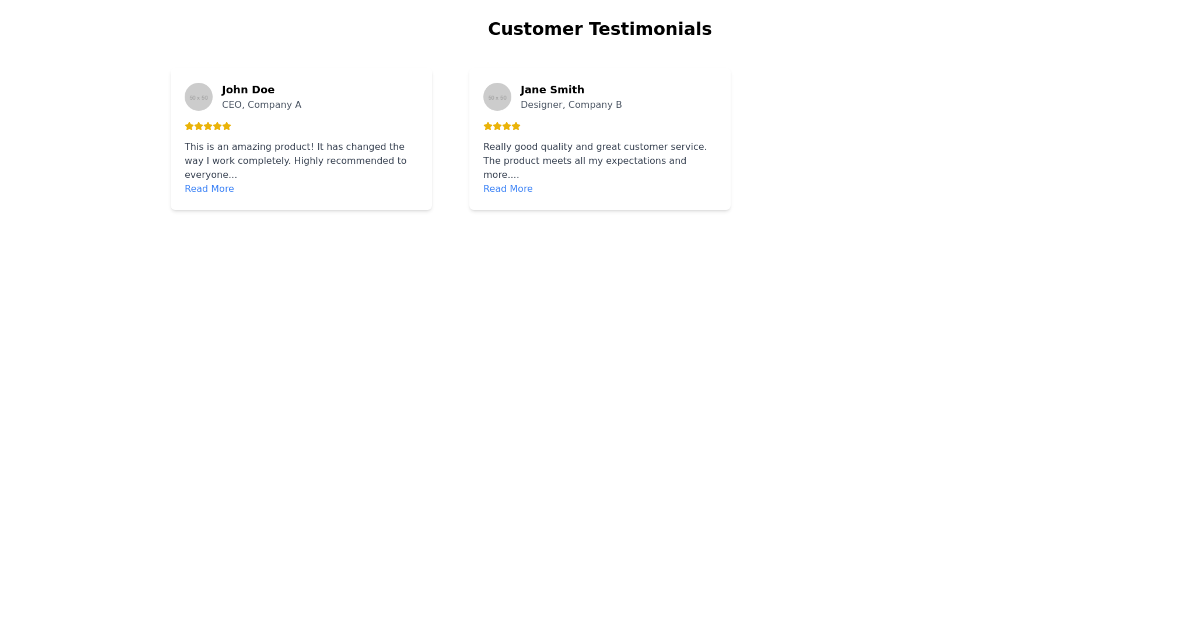Select the fifth star in John Doe's rating
1200x630 pixels.
tap(226, 126)
